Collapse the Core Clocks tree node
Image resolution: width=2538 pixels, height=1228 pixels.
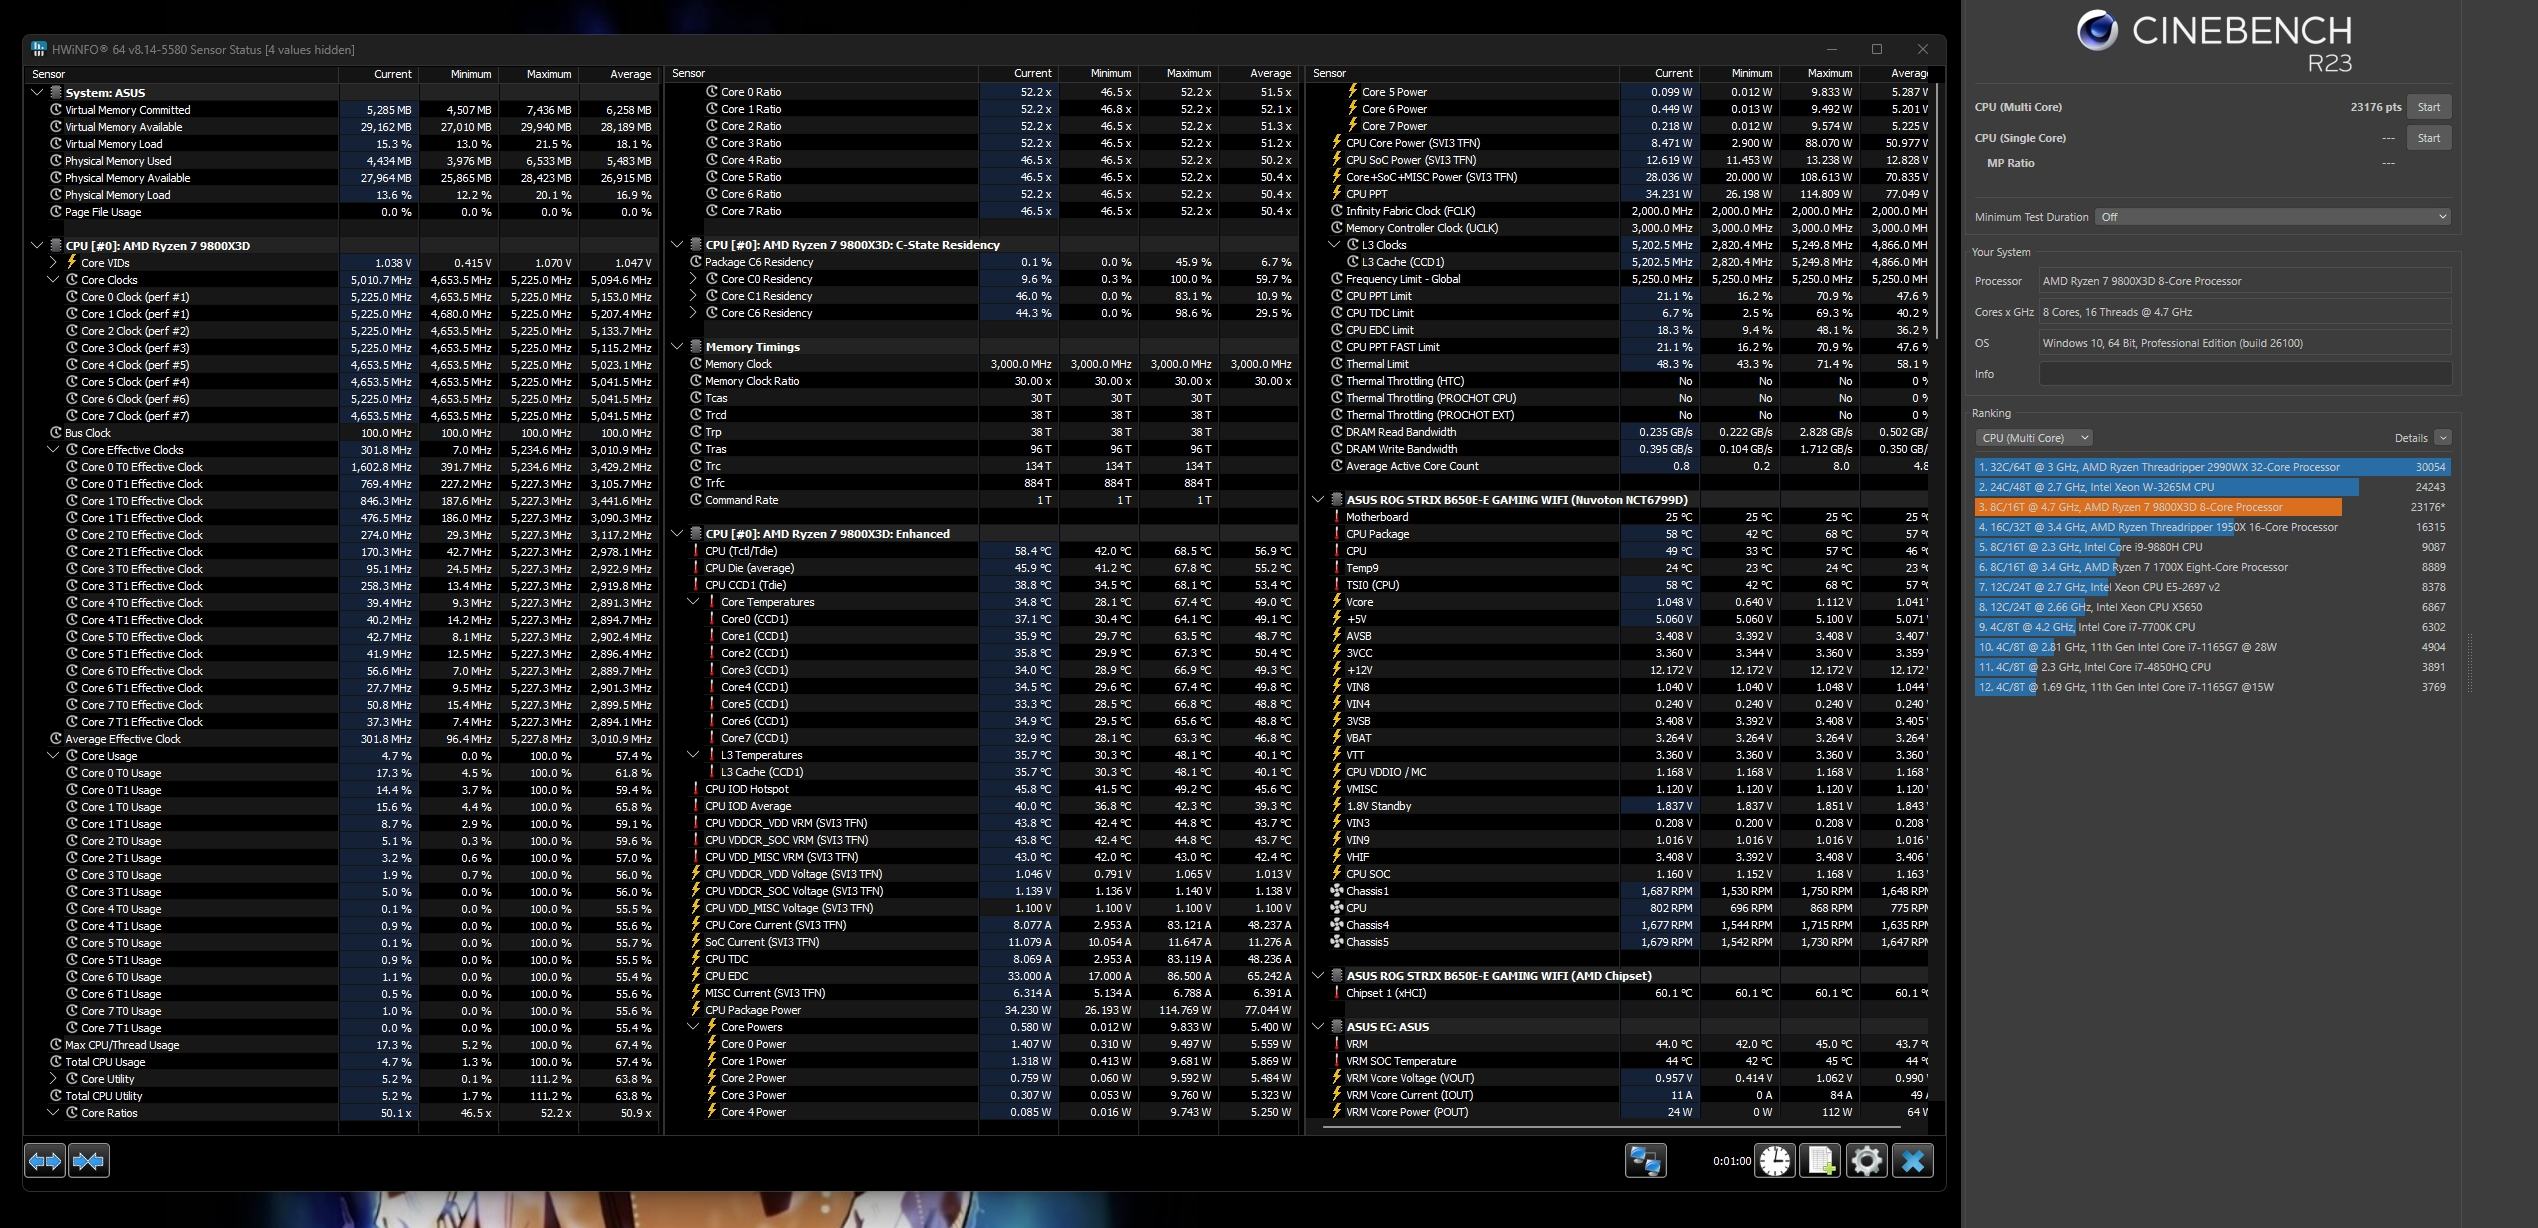tap(53, 280)
